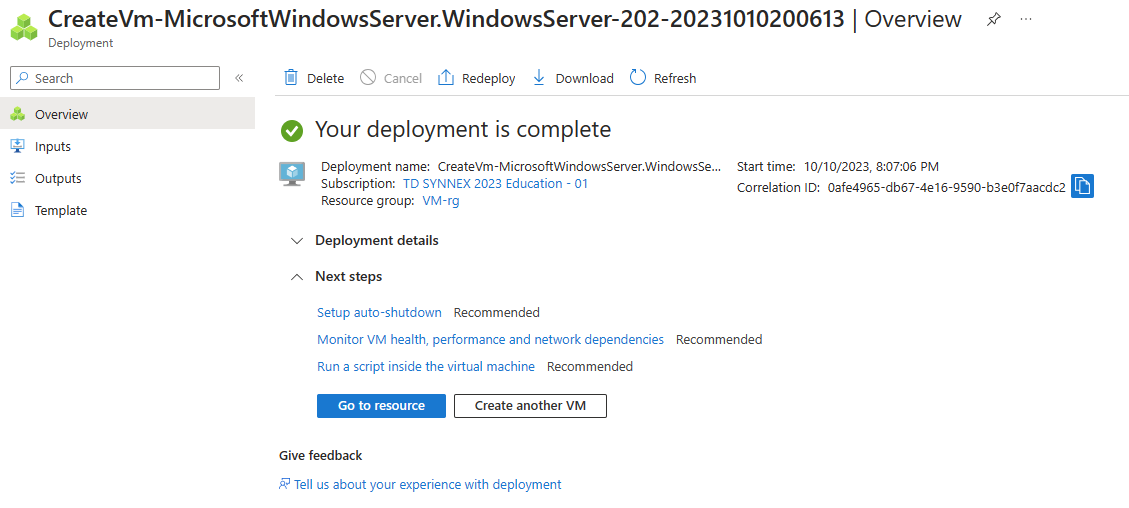Image resolution: width=1129 pixels, height=508 pixels.
Task: Click the Download toolbar label
Action: [x=585, y=78]
